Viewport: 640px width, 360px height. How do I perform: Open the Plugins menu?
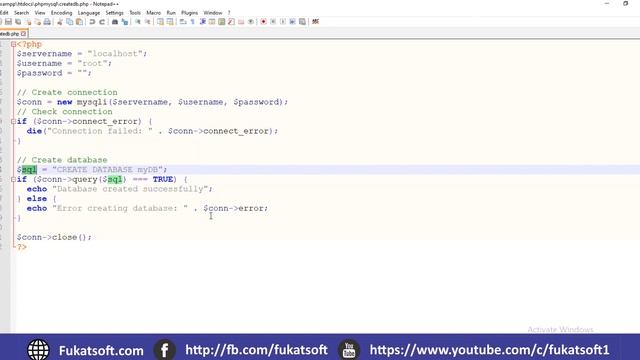click(x=189, y=13)
